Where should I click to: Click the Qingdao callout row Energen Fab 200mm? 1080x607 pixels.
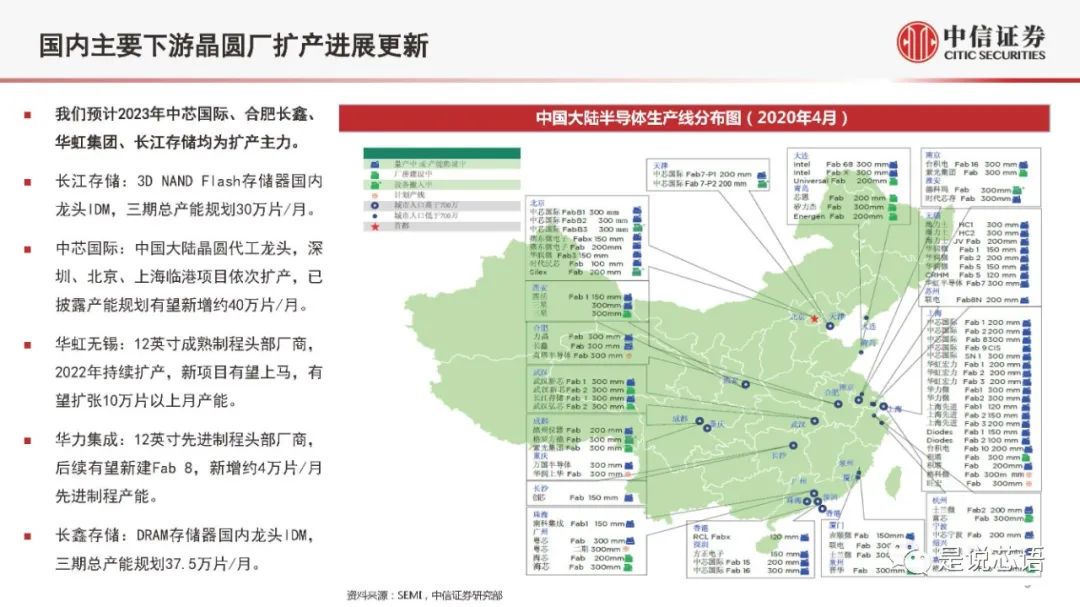(x=844, y=216)
